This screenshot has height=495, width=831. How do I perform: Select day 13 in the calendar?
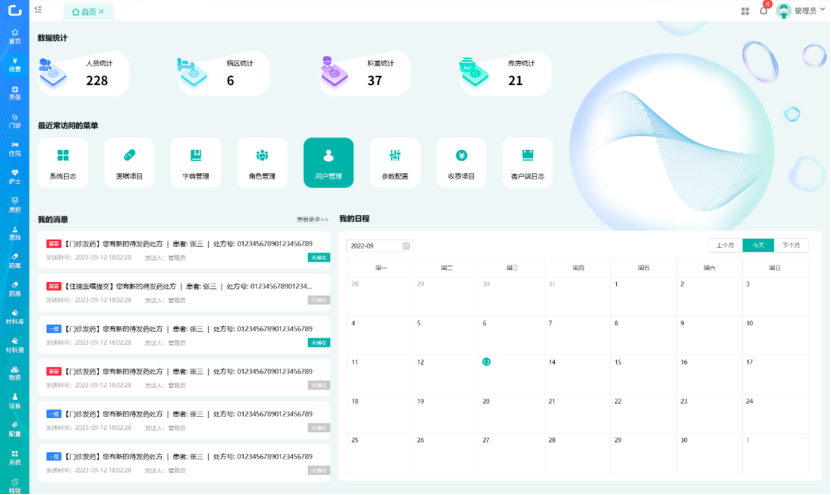486,362
